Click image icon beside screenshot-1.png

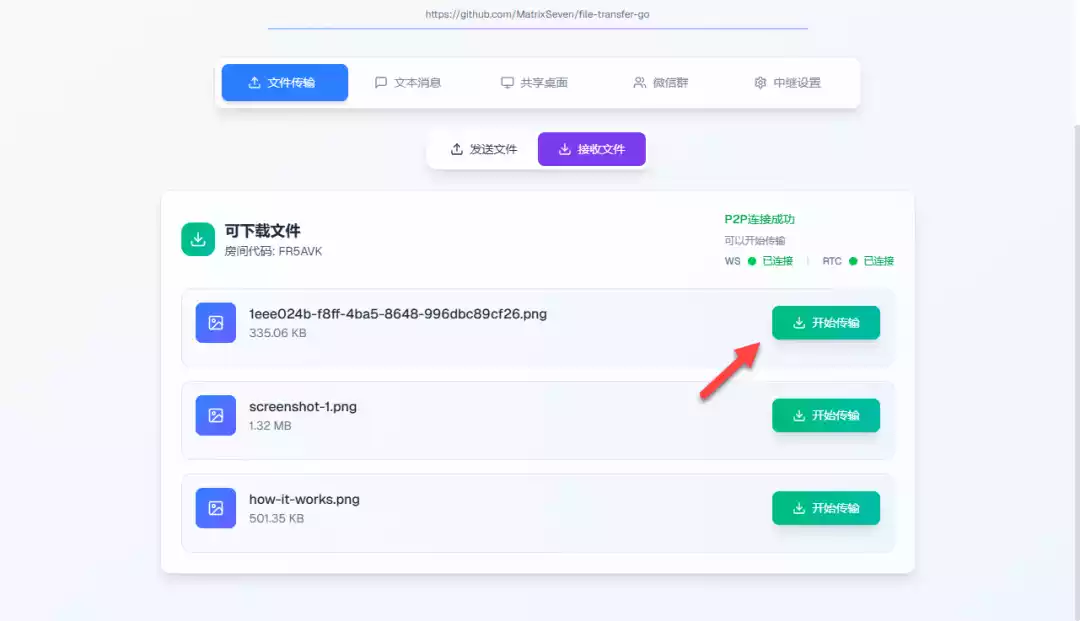[x=215, y=415]
